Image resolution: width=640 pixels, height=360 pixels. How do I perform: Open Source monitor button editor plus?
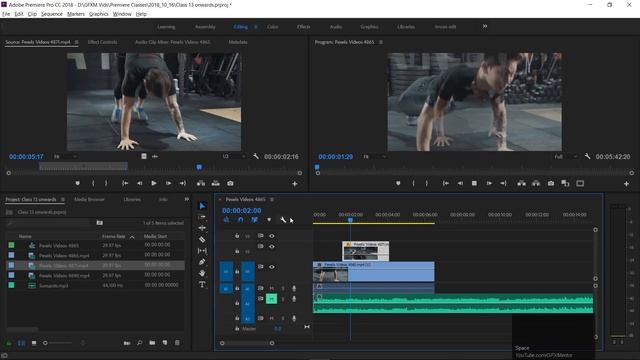click(295, 184)
